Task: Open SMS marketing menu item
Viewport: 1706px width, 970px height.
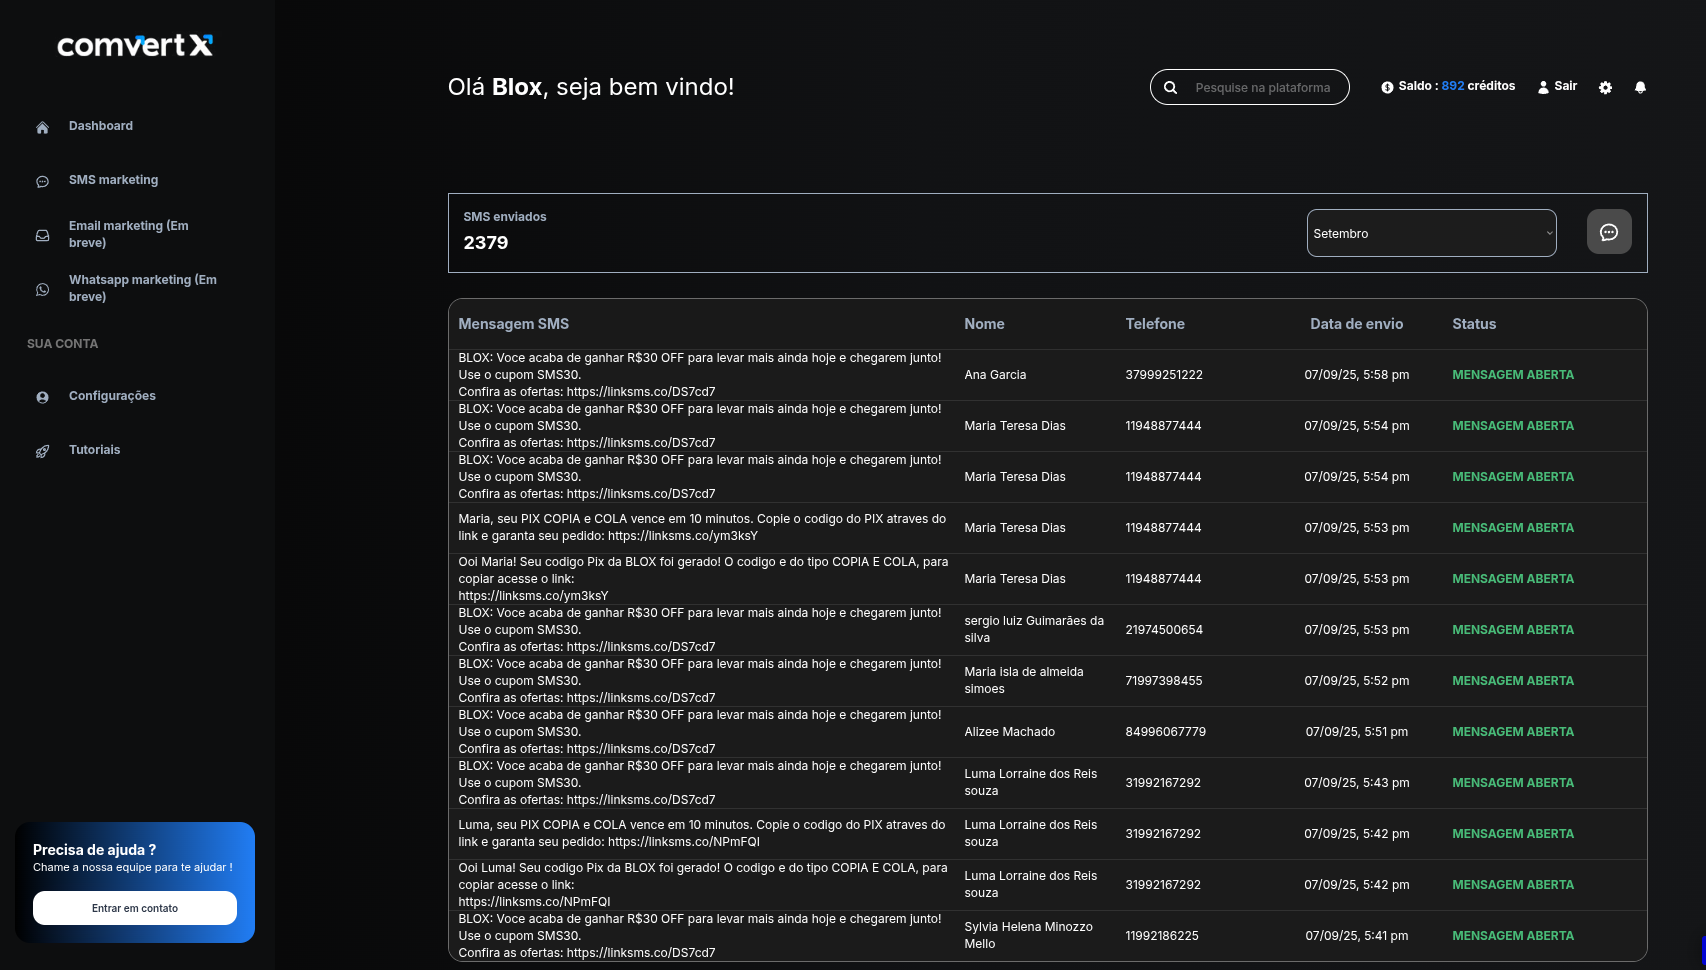Action: coord(113,180)
